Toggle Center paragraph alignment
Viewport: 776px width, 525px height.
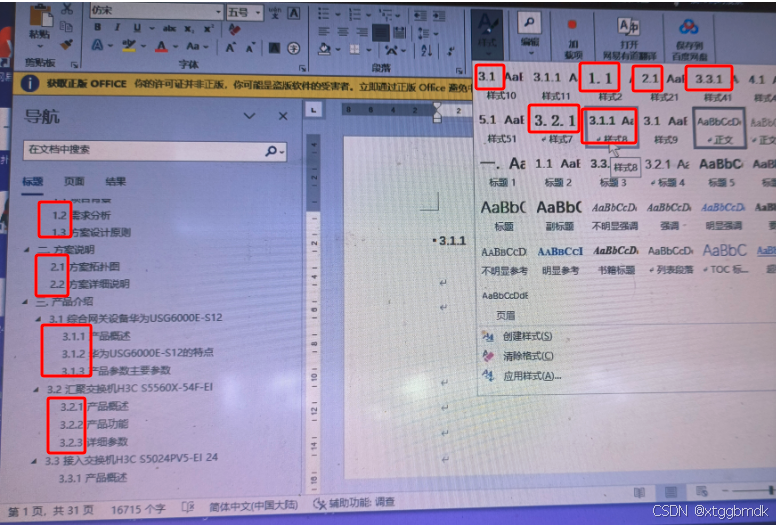[x=342, y=32]
